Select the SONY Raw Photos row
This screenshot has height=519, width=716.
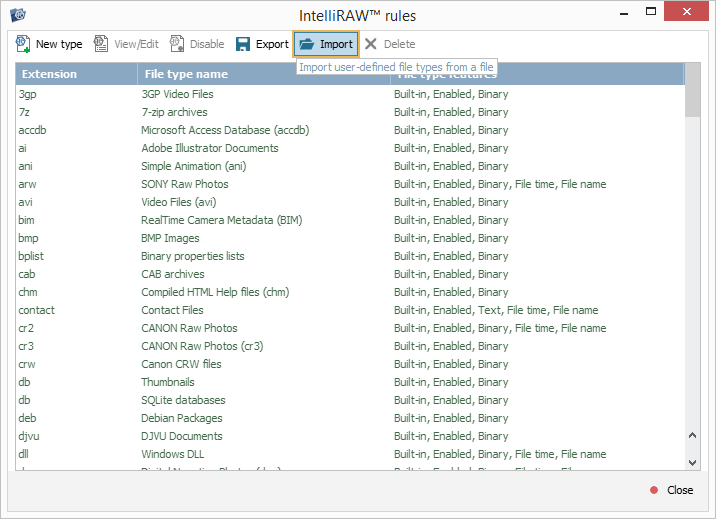tap(184, 184)
